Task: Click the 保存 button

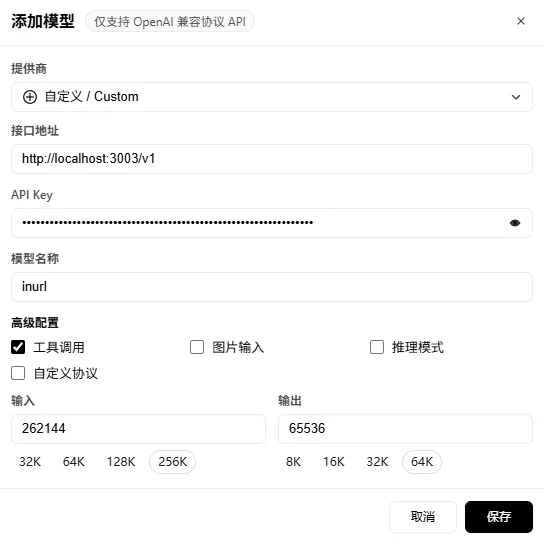Action: (499, 517)
